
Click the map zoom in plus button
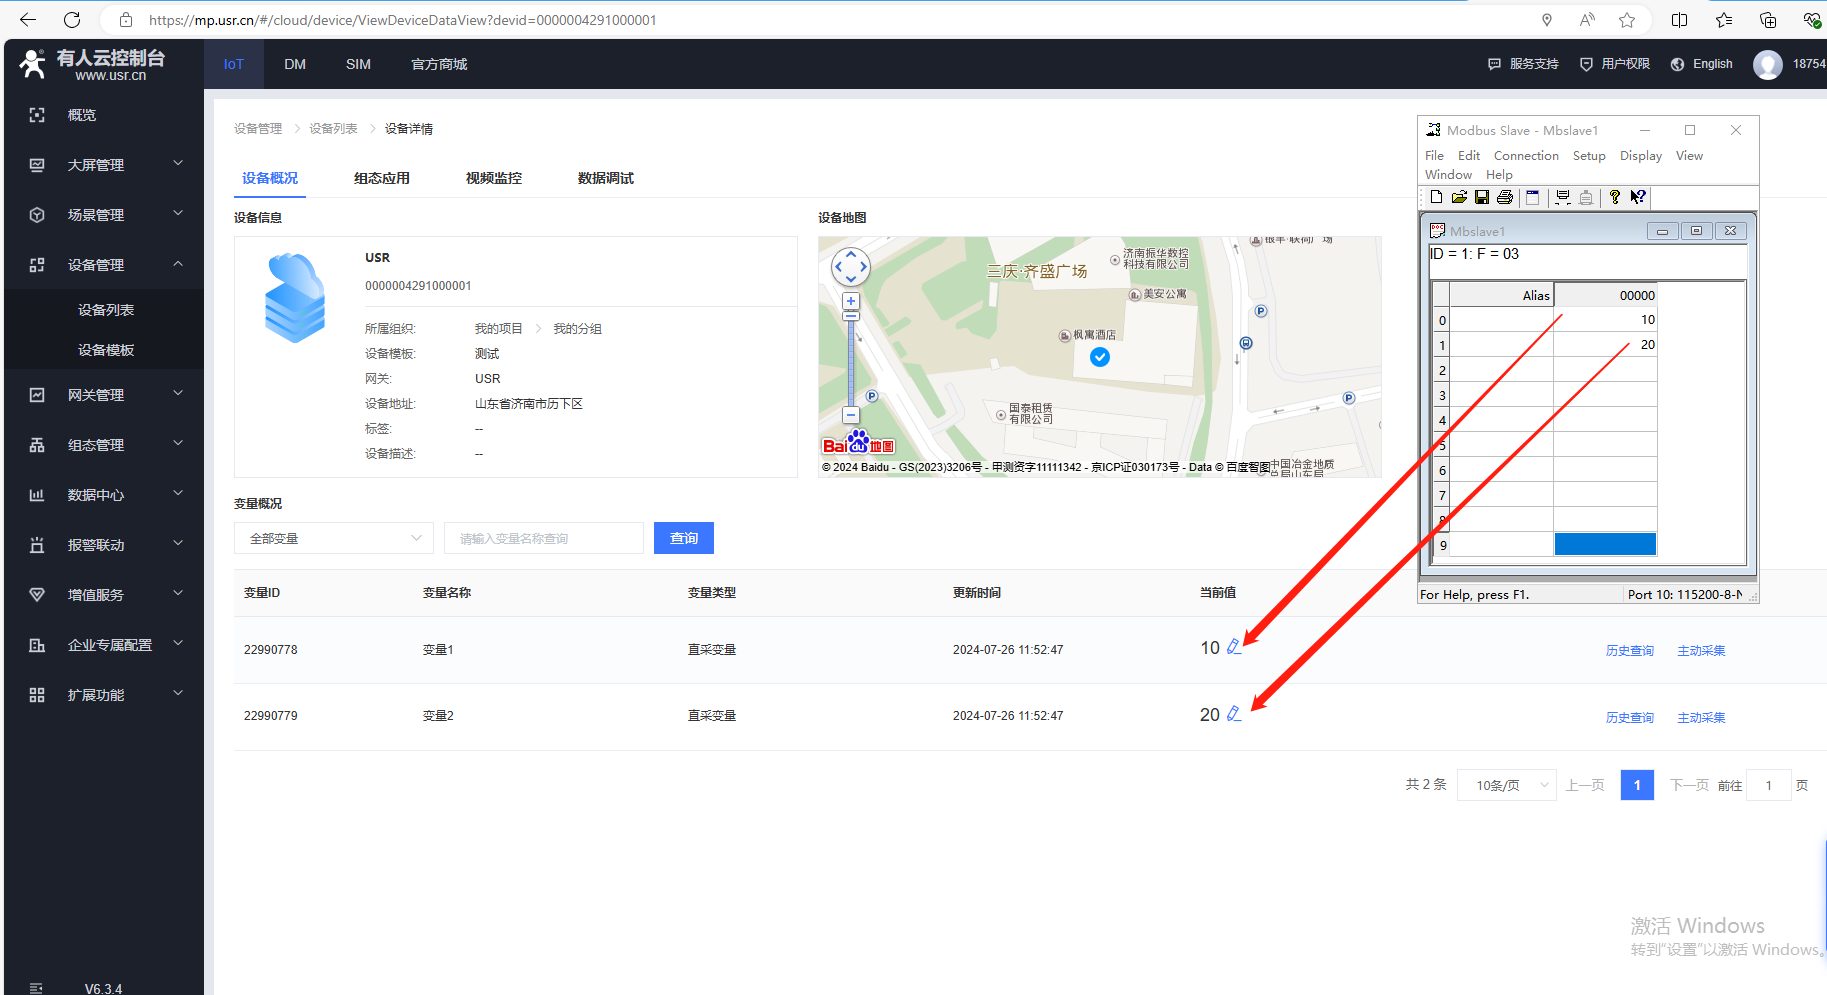[851, 301]
